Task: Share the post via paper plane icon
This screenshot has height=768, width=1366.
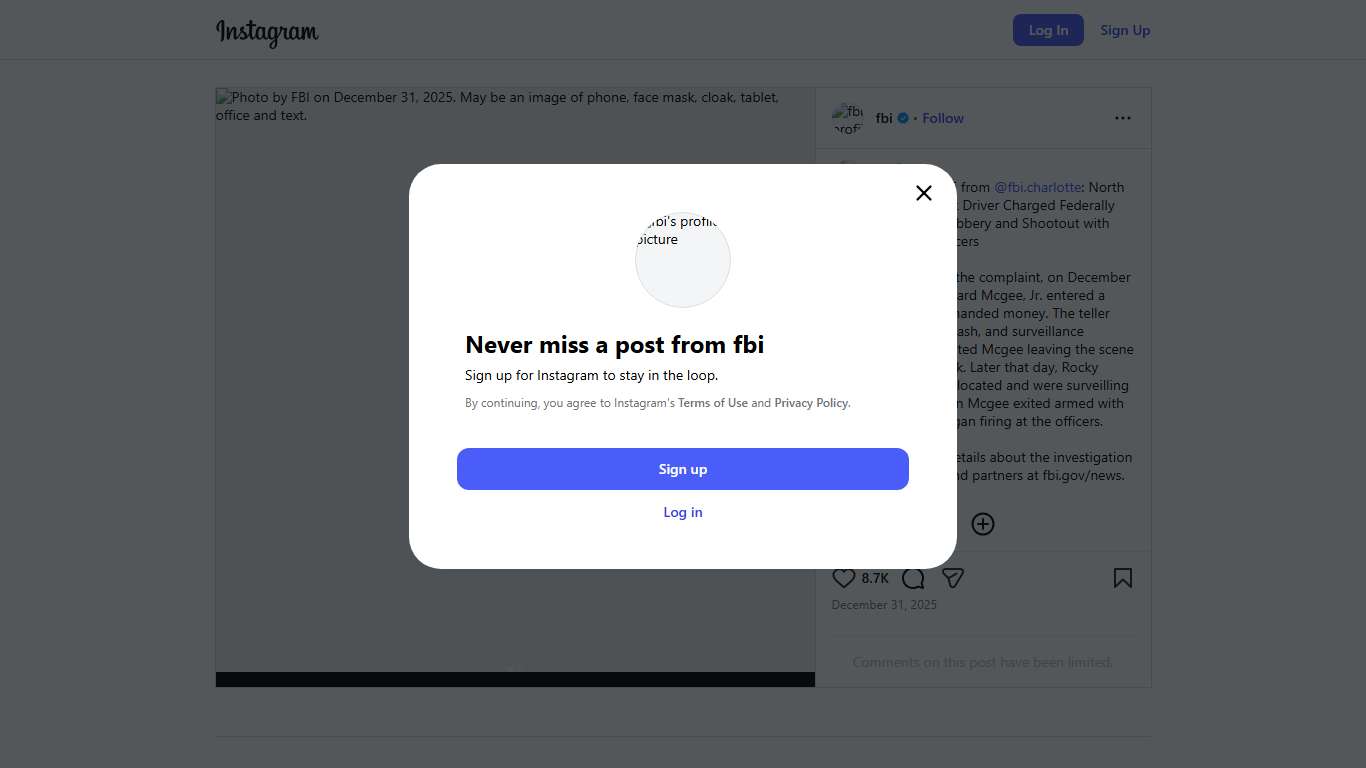Action: tap(953, 578)
